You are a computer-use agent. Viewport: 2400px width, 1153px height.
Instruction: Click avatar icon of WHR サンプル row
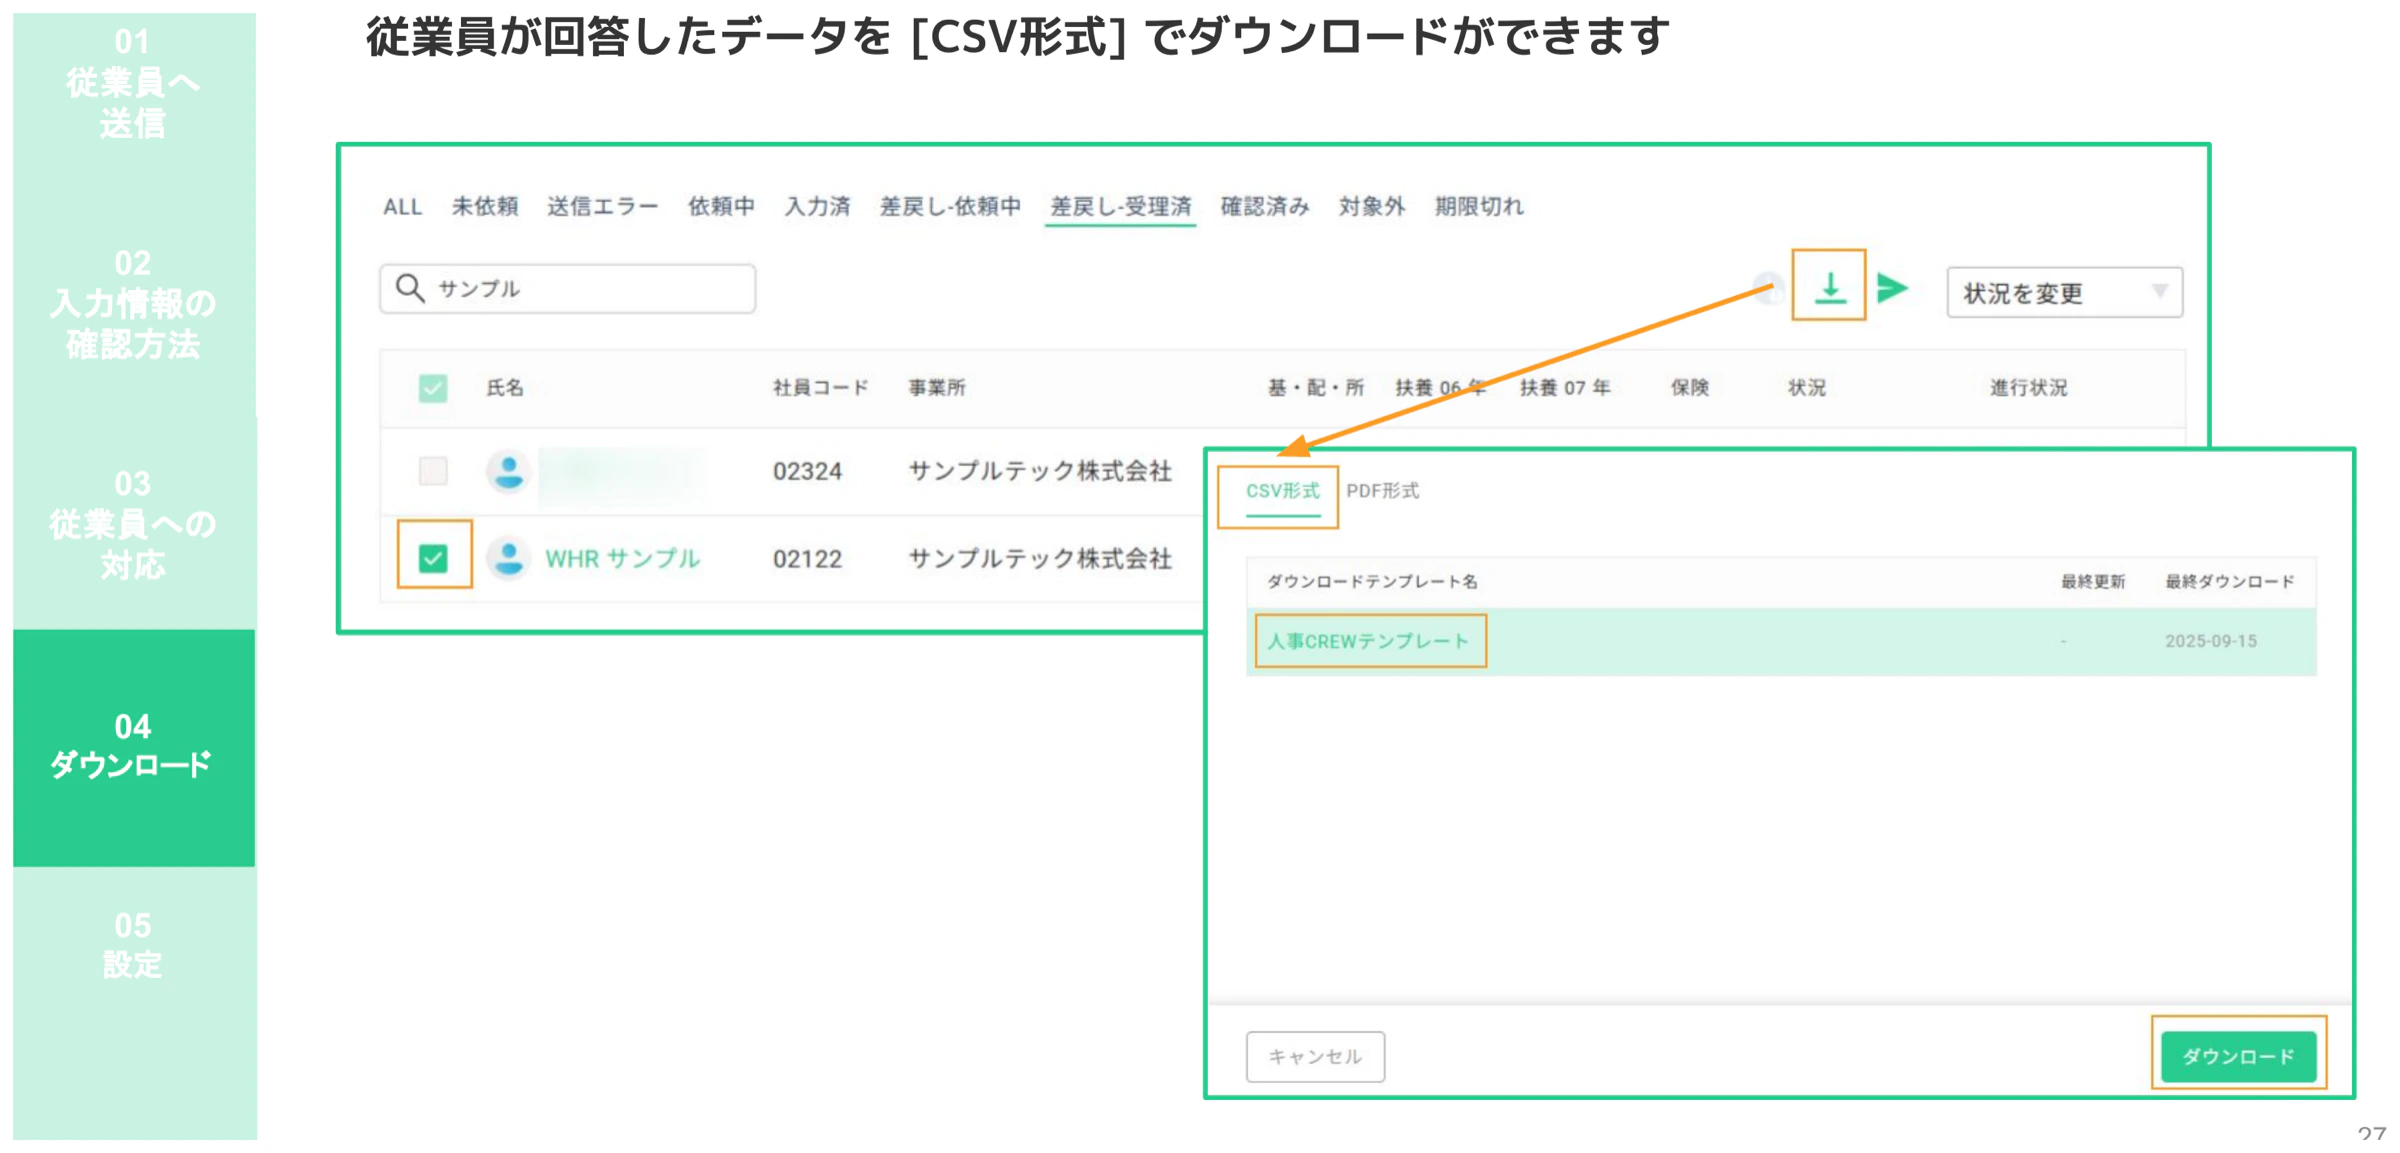tap(508, 558)
